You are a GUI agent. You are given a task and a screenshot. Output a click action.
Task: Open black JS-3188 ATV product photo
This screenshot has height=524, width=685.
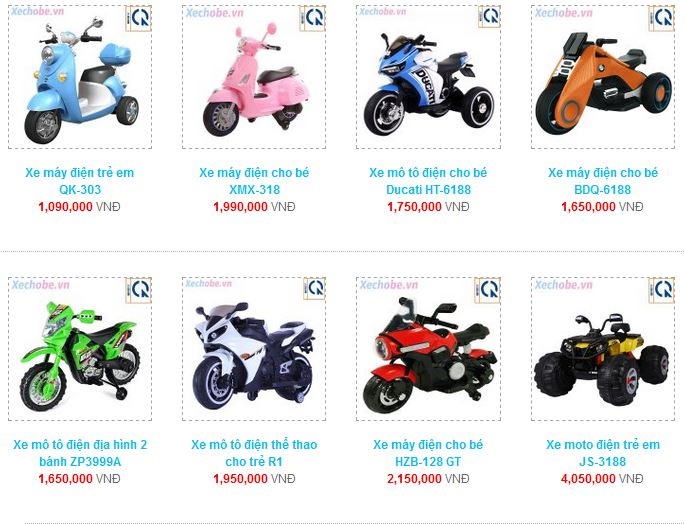click(x=603, y=349)
